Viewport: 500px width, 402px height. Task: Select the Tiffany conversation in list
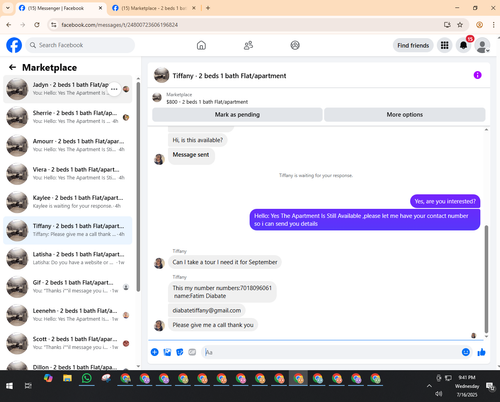click(68, 230)
